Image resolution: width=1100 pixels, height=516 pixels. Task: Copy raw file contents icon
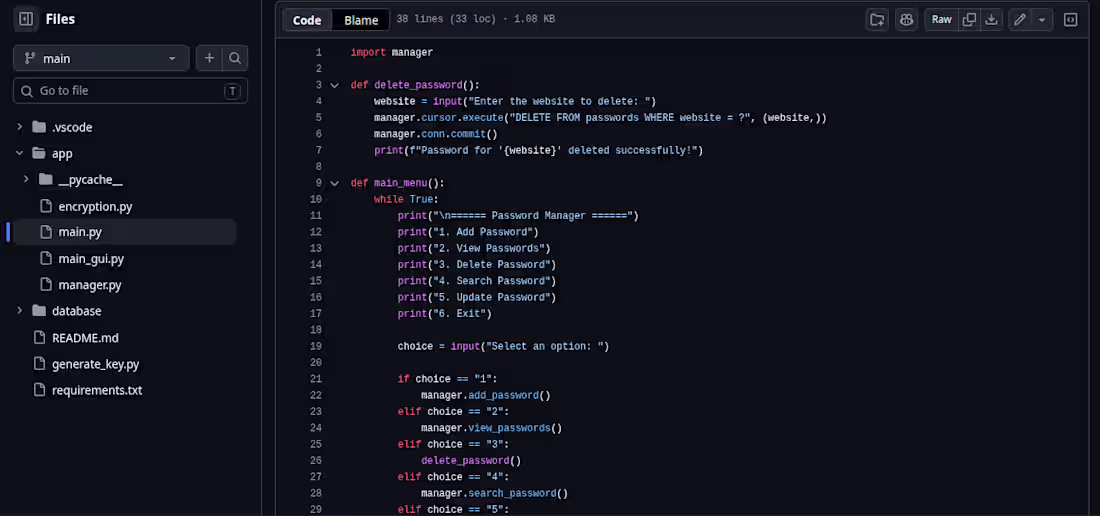(x=969, y=20)
